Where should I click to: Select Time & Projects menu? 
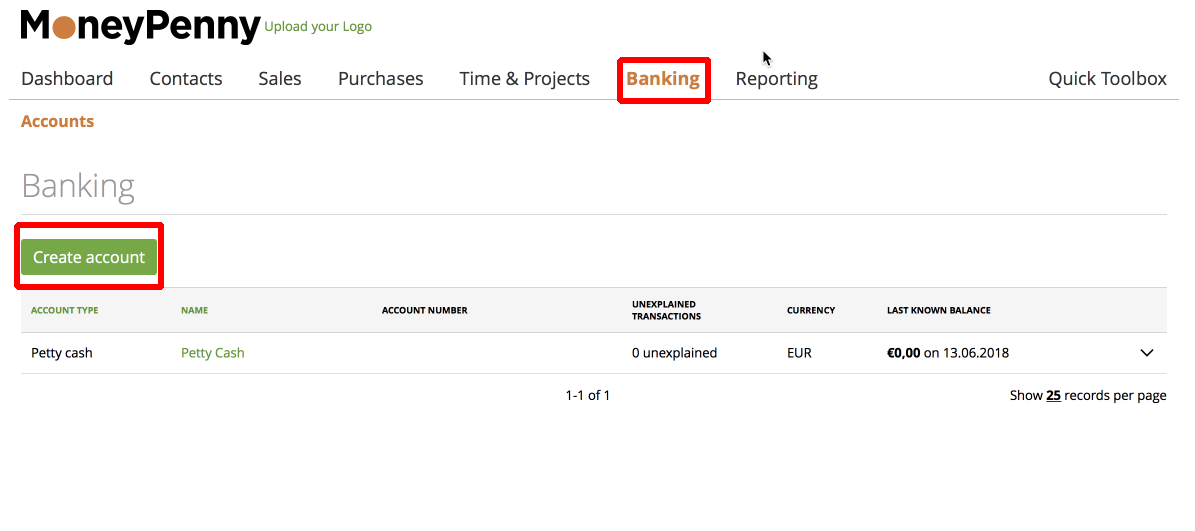(524, 78)
